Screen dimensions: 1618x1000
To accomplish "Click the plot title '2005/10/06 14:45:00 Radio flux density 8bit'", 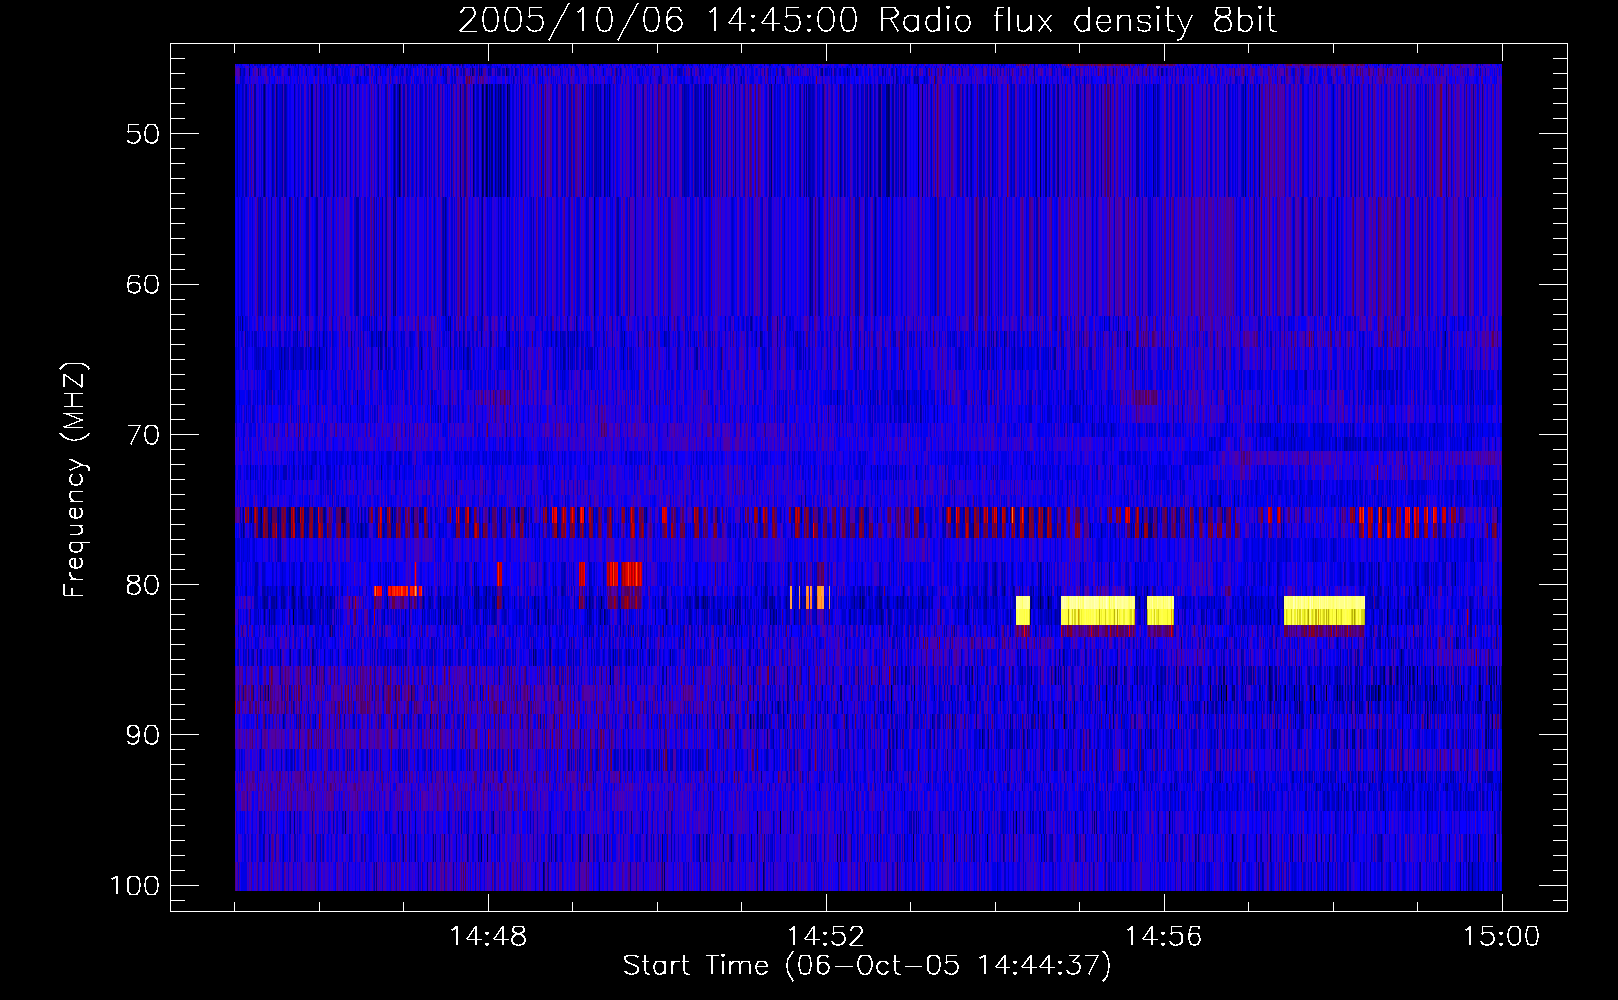I will pyautogui.click(x=867, y=21).
